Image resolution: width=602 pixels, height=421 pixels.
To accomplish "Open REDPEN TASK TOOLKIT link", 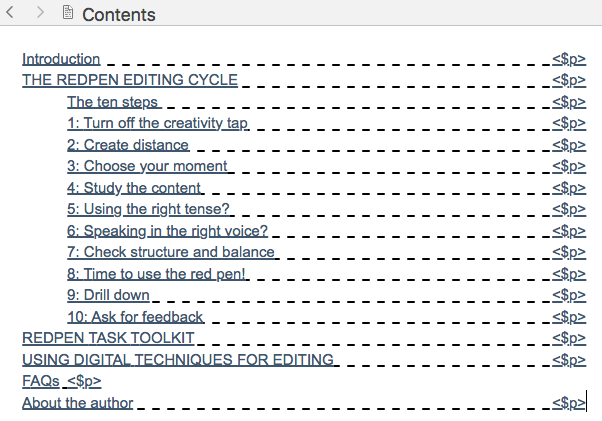I will (108, 338).
